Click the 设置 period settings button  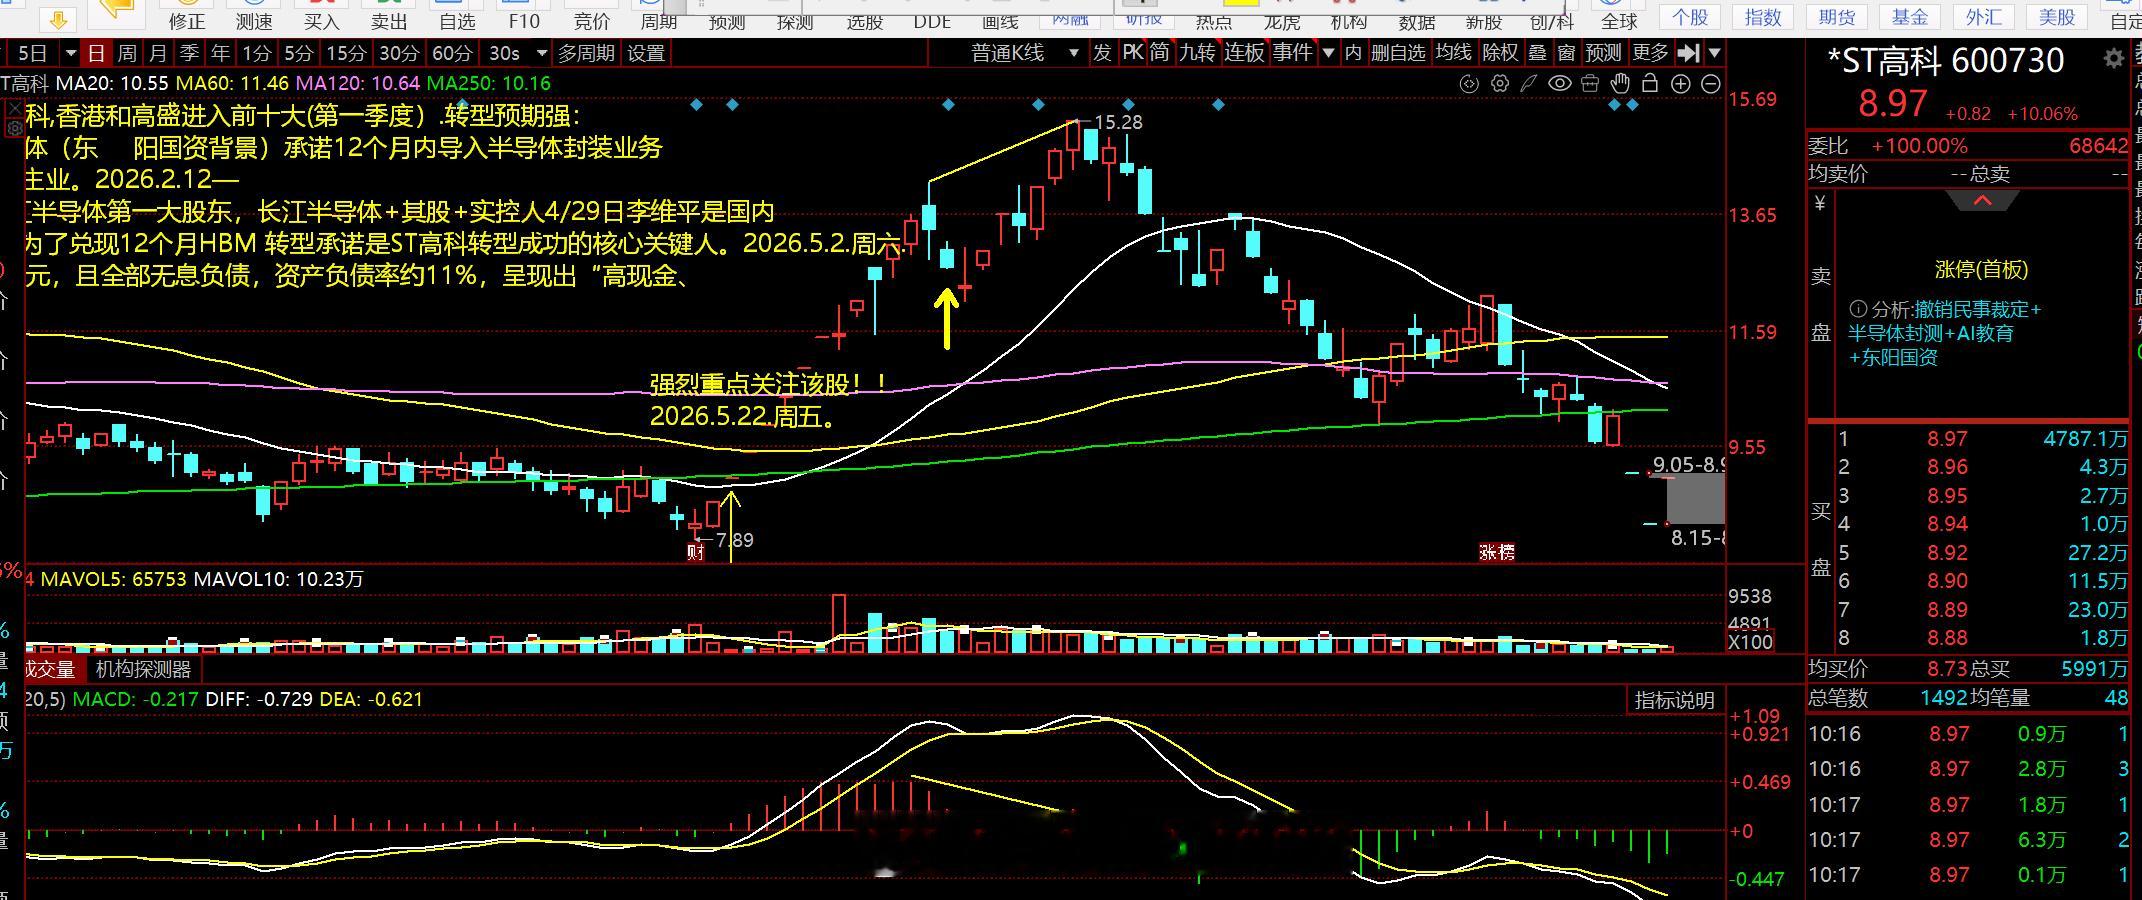click(x=647, y=53)
